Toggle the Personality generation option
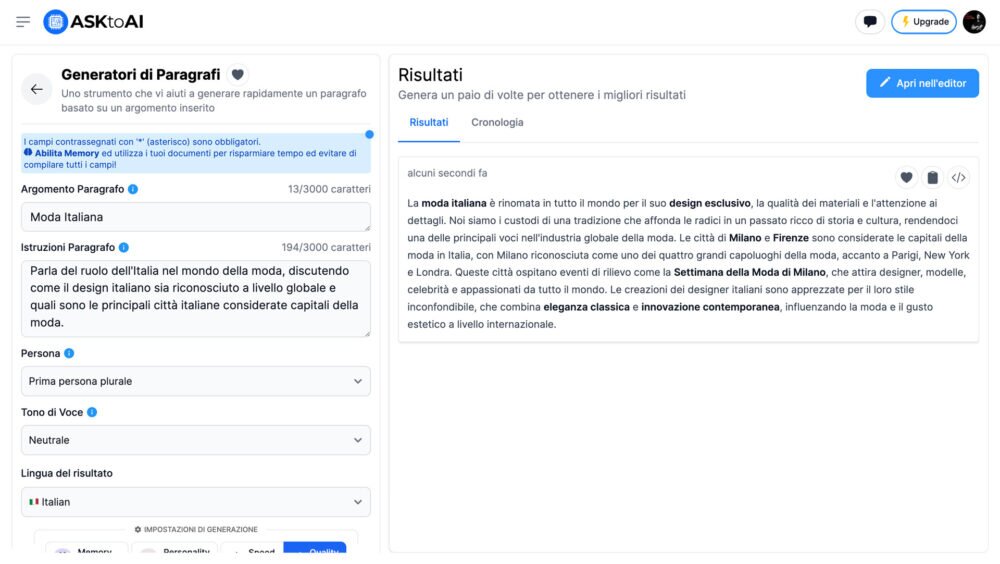The width and height of the screenshot is (1000, 564). coord(176,551)
